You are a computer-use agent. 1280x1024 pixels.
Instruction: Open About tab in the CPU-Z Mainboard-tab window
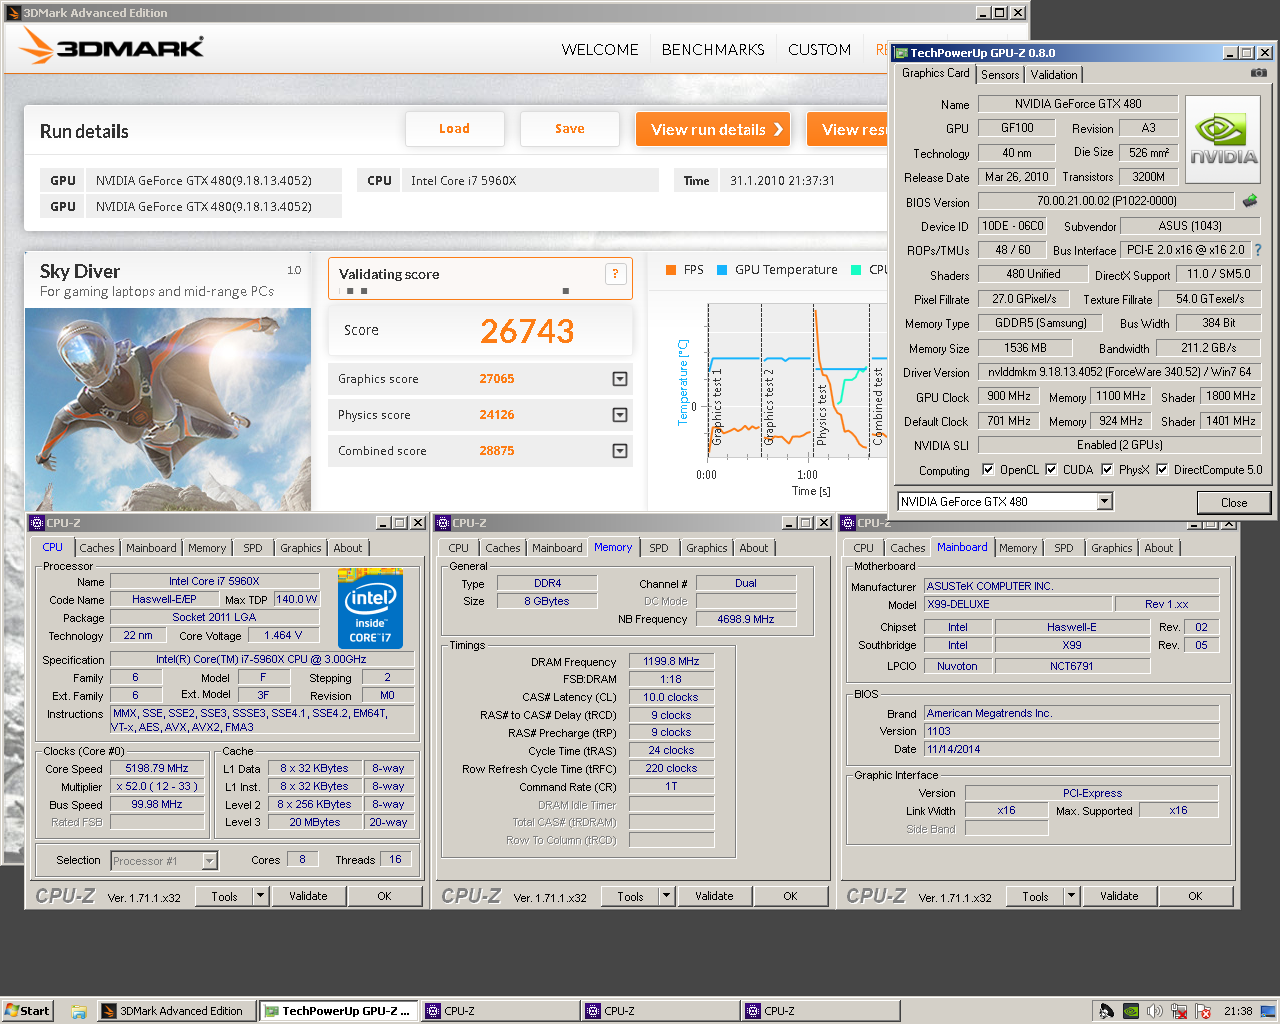[1159, 548]
